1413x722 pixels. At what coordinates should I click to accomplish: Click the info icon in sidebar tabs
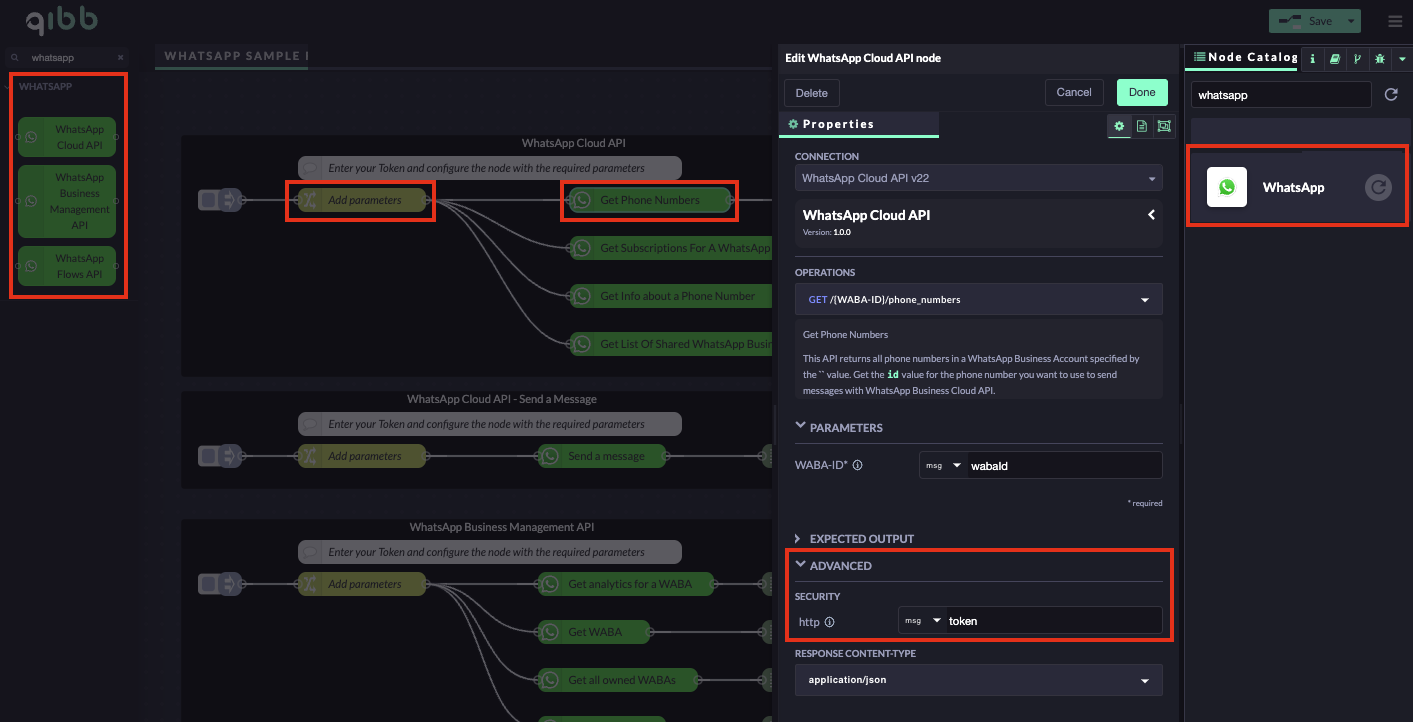(x=1313, y=59)
